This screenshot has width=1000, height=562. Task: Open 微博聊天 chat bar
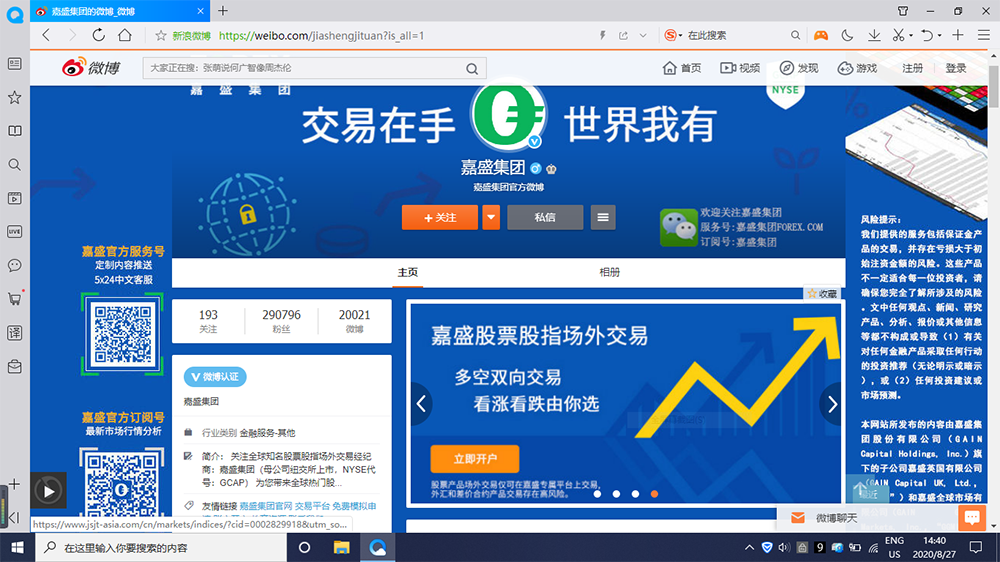tap(836, 518)
